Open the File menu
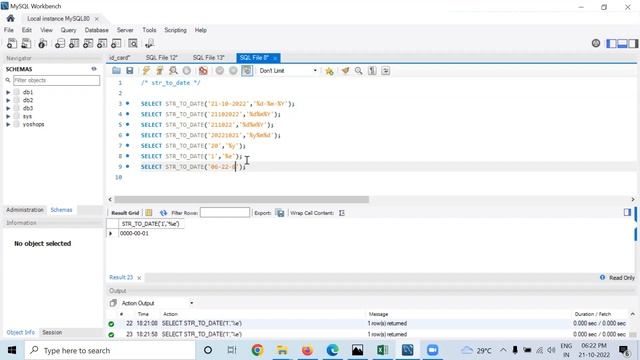The image size is (640, 360). click(x=9, y=30)
